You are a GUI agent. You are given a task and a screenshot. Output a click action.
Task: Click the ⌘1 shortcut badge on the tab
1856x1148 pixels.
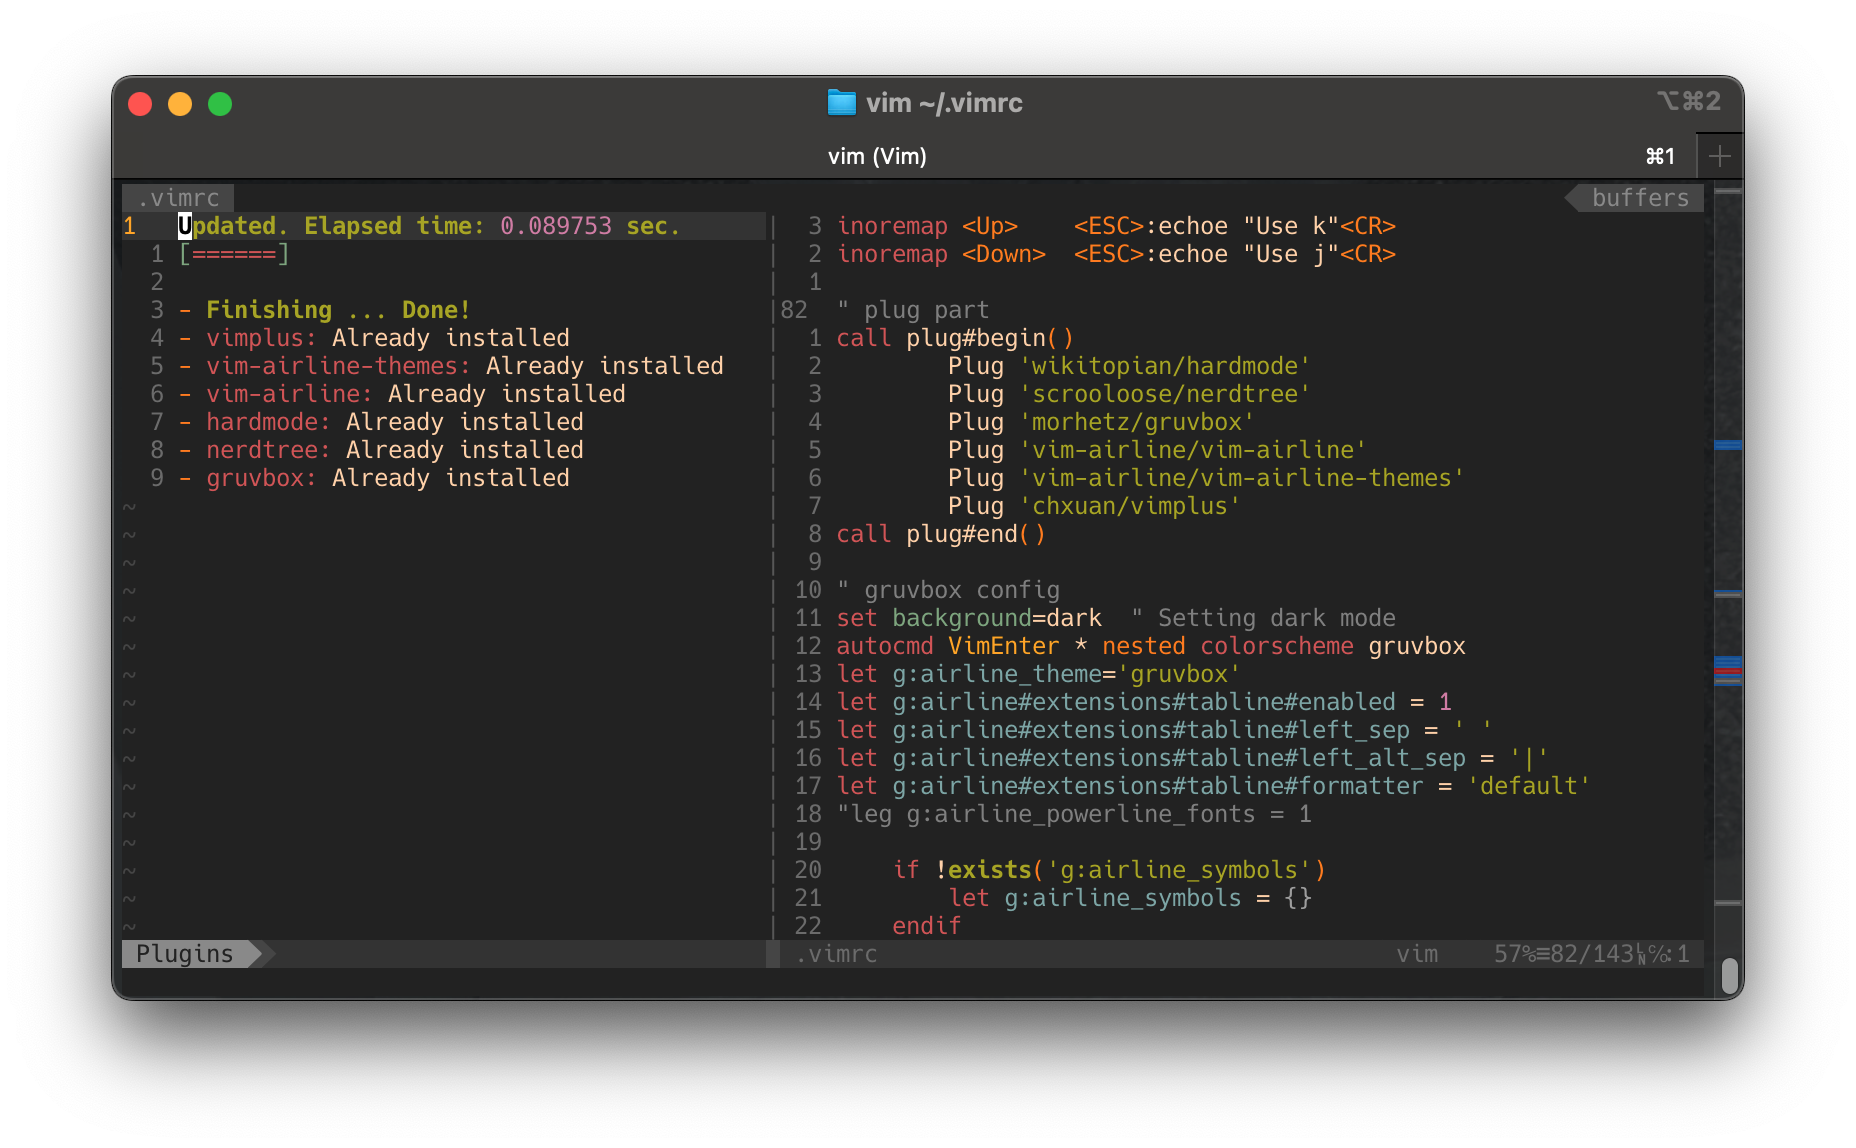click(1660, 155)
